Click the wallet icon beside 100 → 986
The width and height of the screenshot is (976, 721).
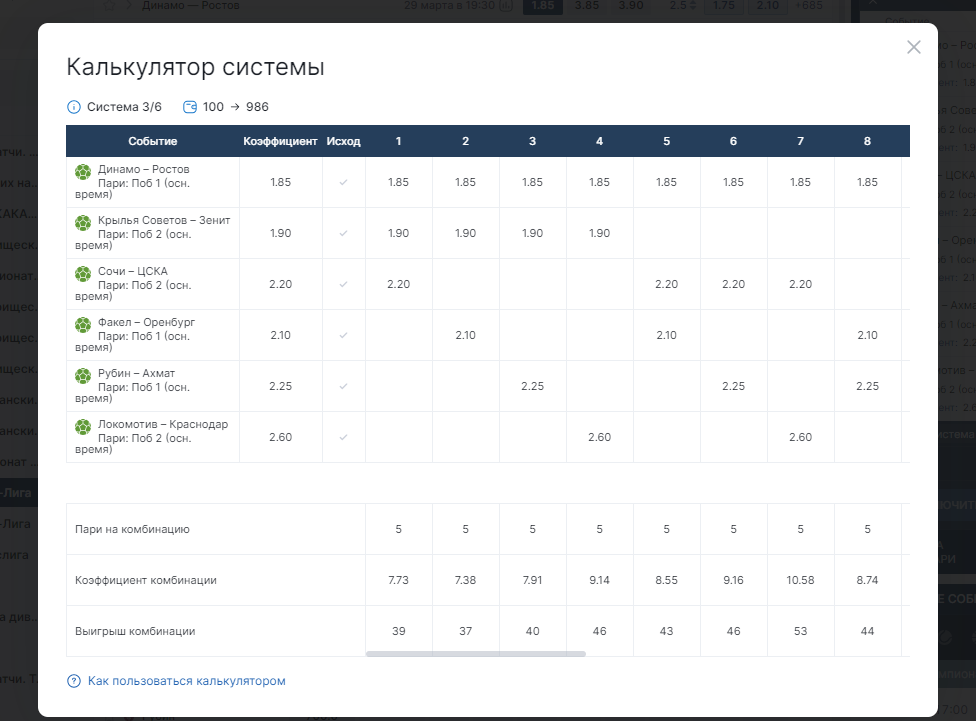190,107
